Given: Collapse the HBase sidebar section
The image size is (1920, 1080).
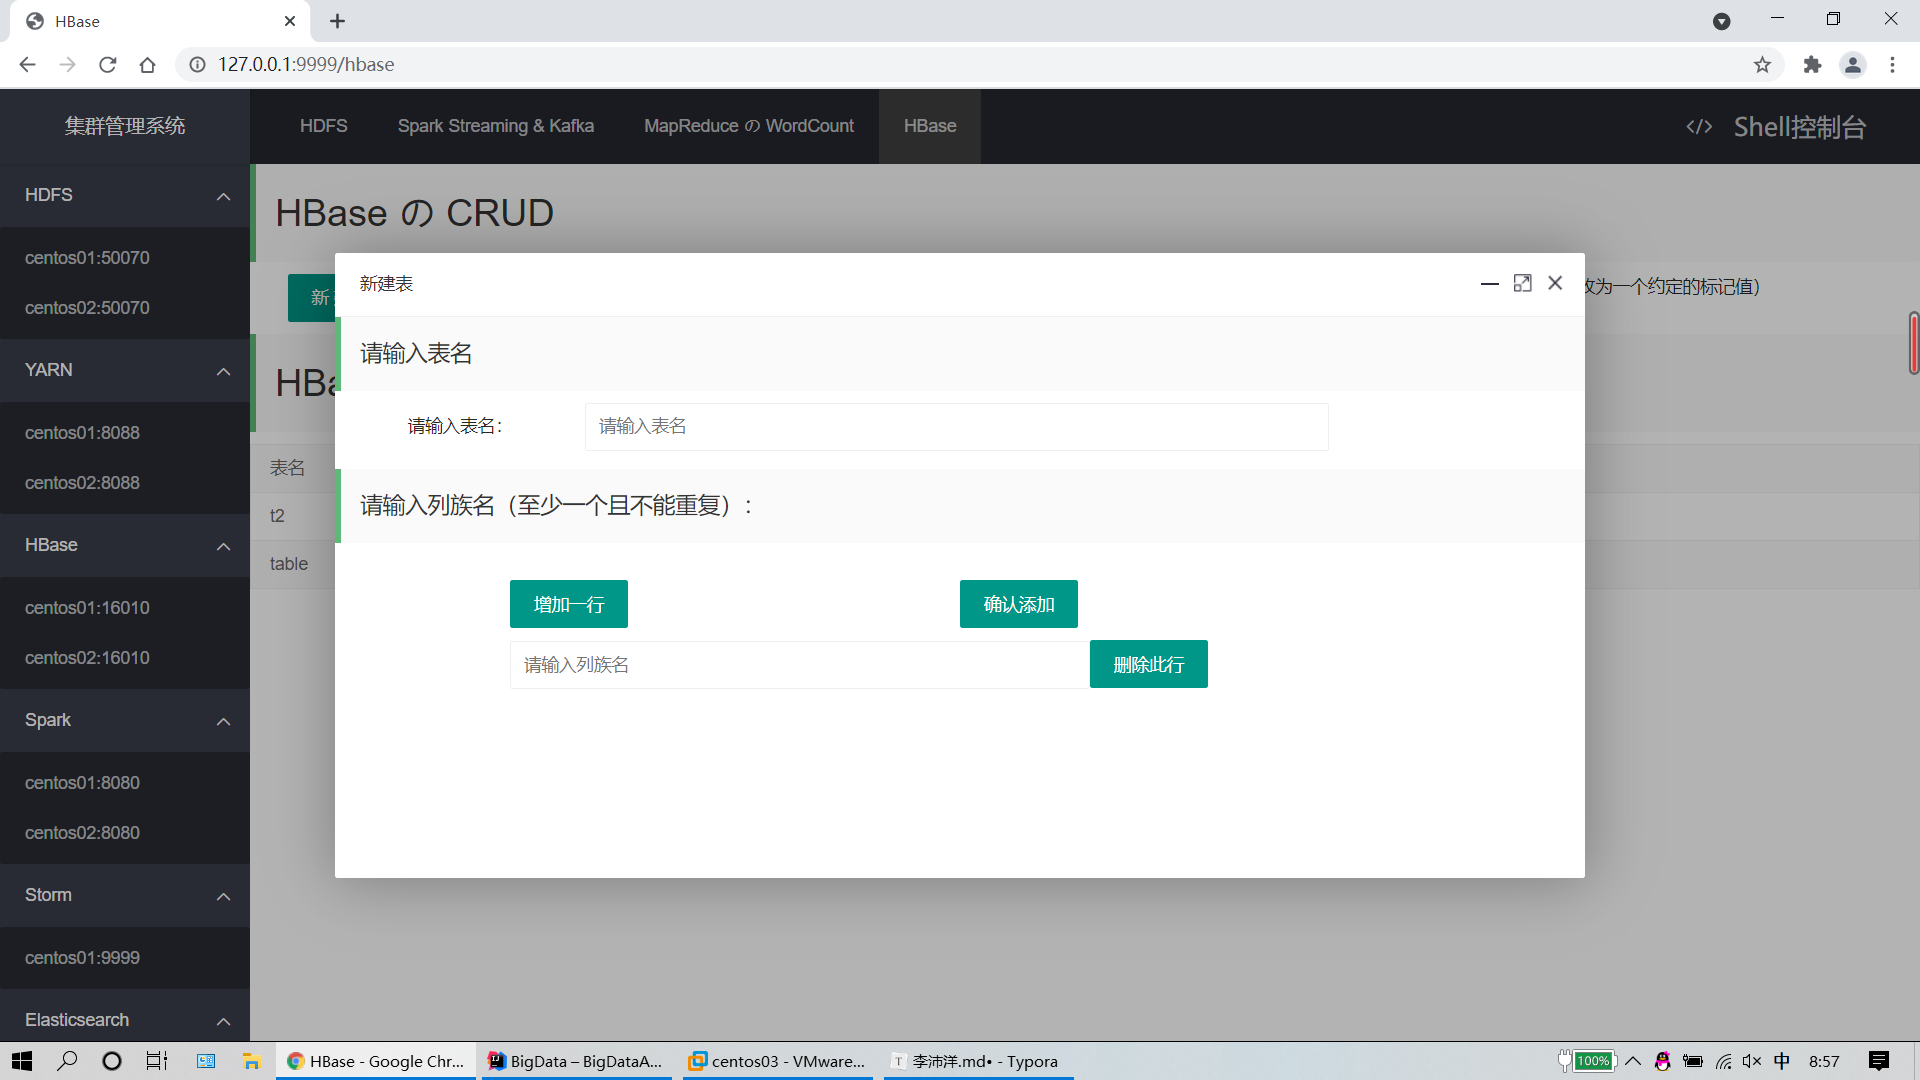Looking at the screenshot, I should pyautogui.click(x=223, y=546).
